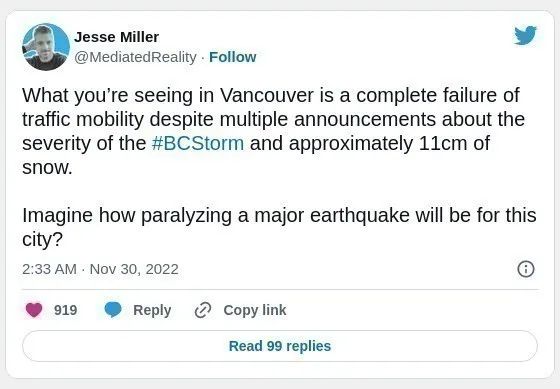560x389 pixels.
Task: Open the tweet info circle icon
Action: coord(526,269)
